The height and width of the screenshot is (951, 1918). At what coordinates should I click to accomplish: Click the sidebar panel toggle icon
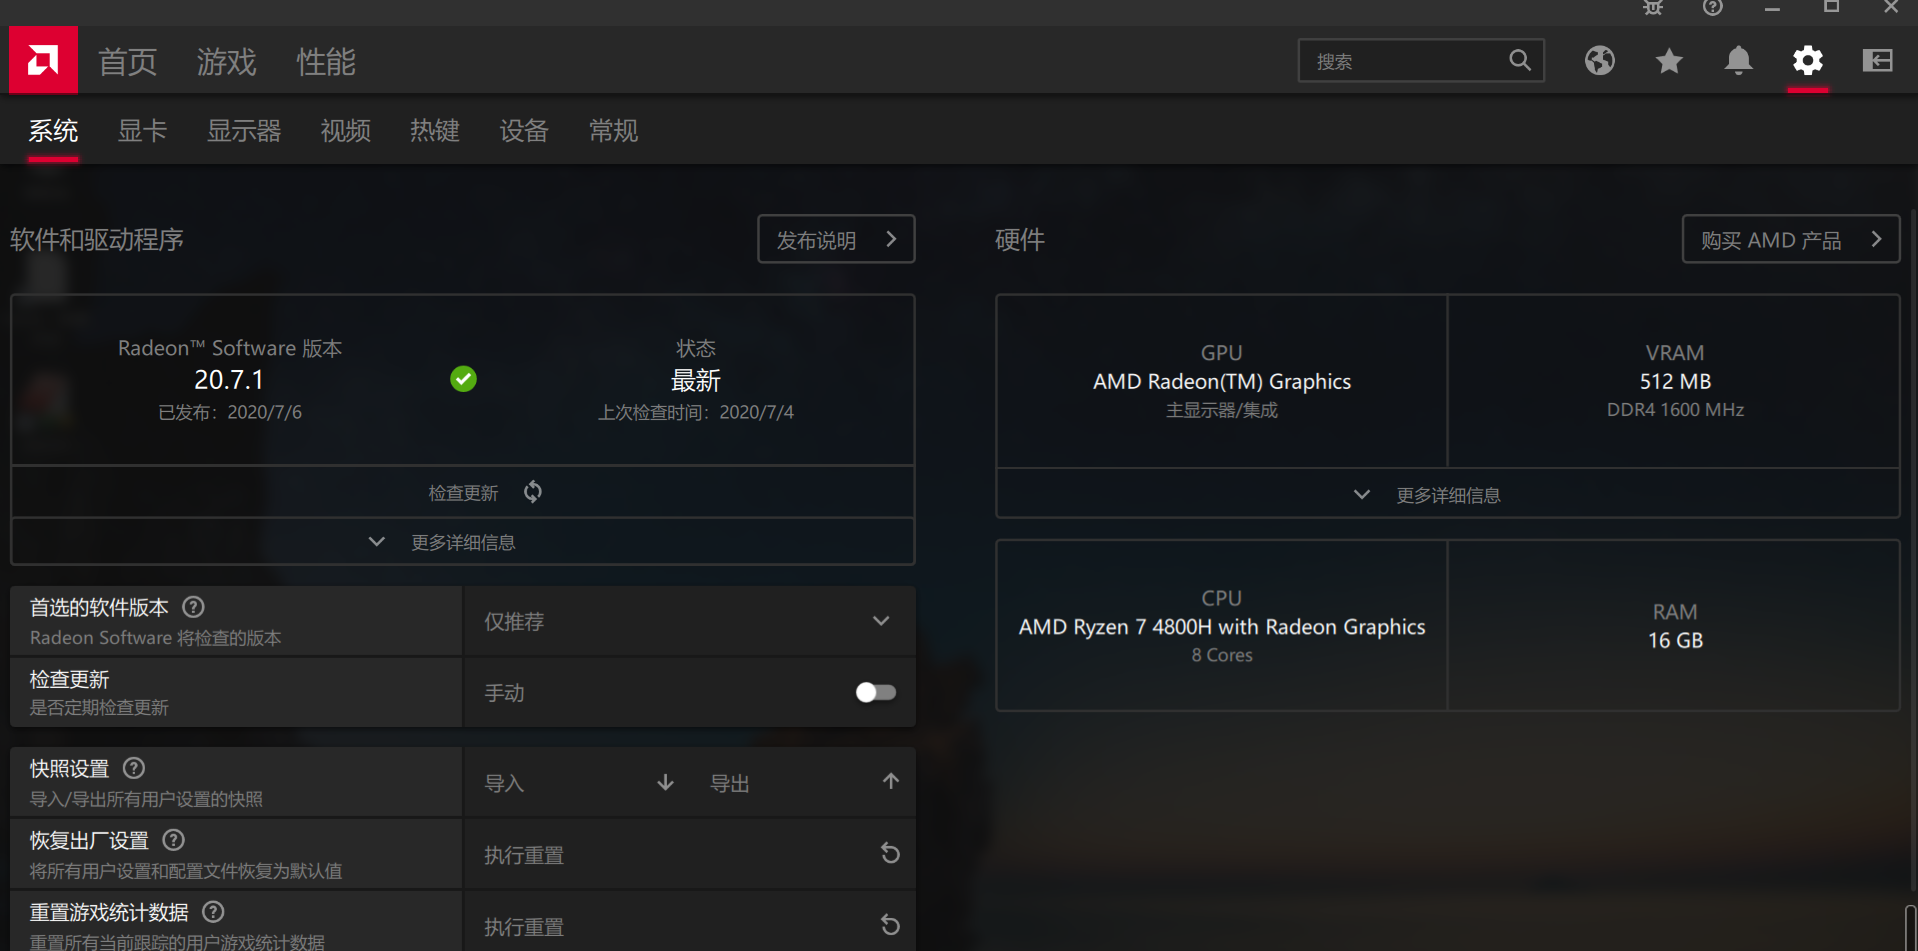coord(1878,61)
